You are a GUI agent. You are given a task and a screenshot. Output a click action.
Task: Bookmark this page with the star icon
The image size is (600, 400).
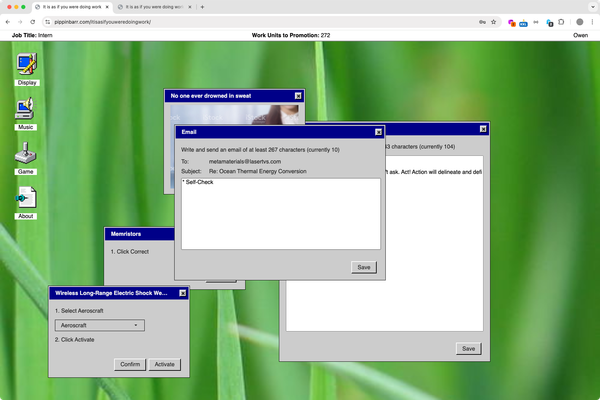pyautogui.click(x=494, y=22)
